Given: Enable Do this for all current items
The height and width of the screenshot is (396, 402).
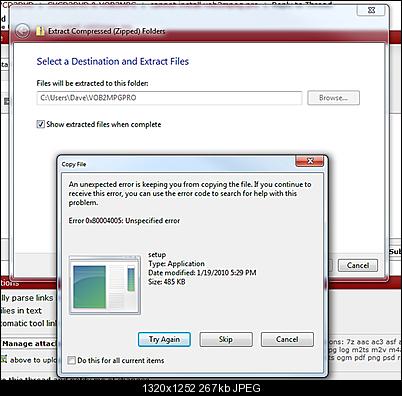Looking at the screenshot, I should 71,360.
